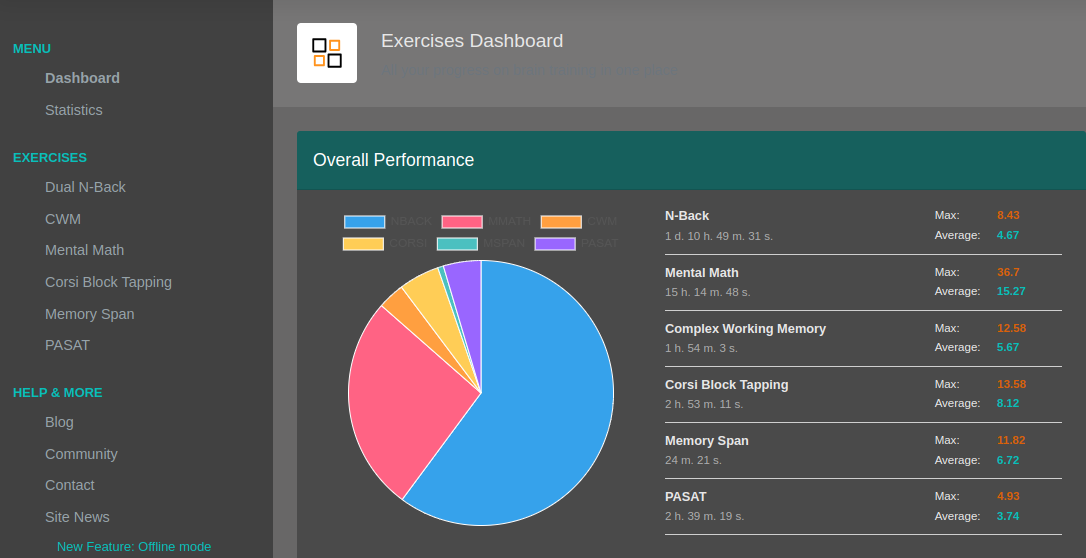Click the EXERCISES sidebar section label

50,158
